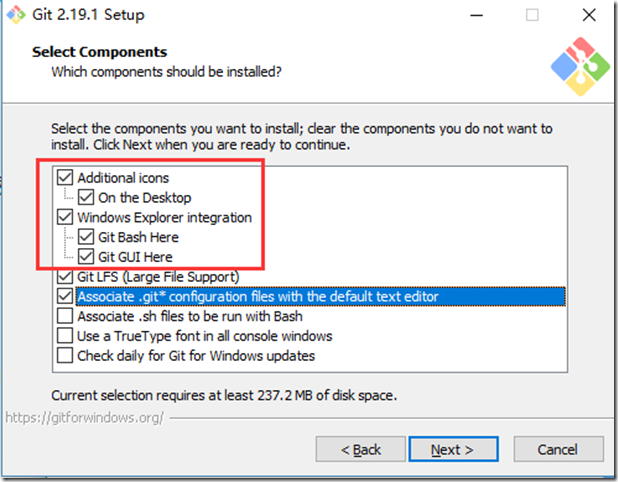
Task: Click the Git logo icon in title bar
Action: (x=17, y=14)
